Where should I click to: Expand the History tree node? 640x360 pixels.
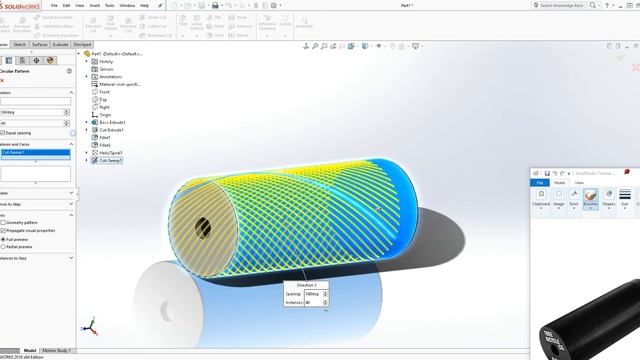[x=86, y=61]
